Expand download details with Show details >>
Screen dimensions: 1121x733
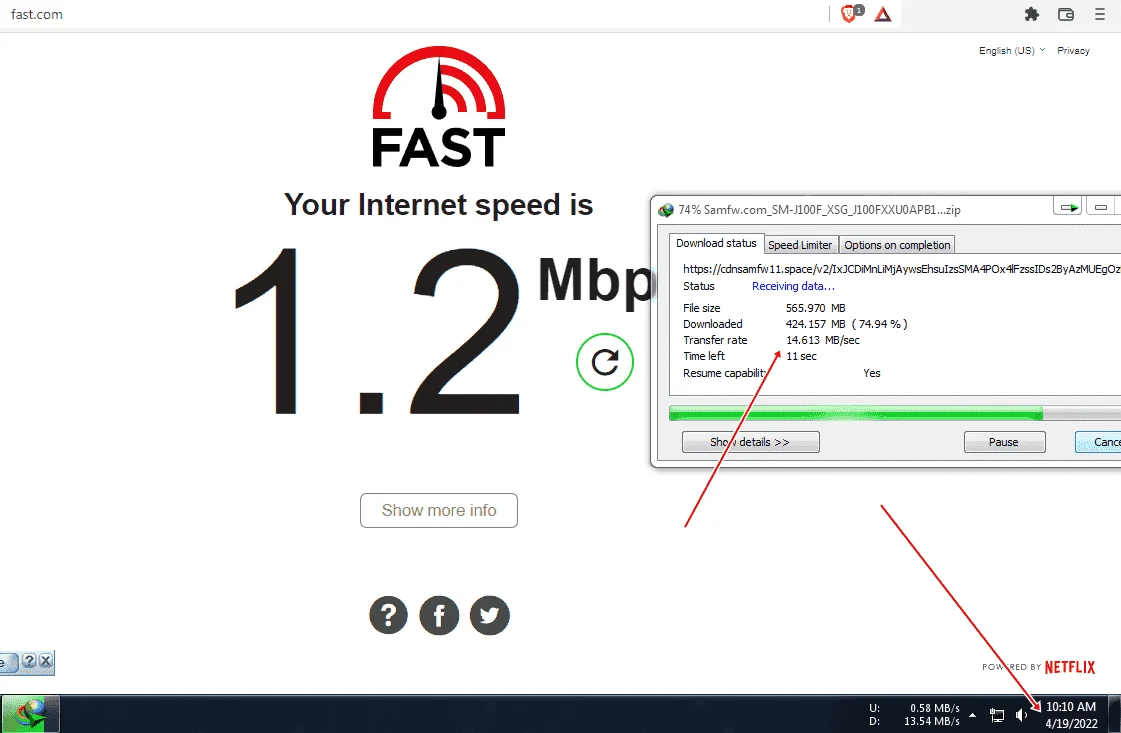tap(751, 442)
